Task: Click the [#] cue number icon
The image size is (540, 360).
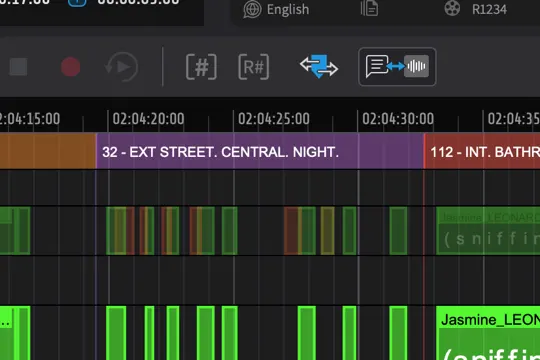Action: pyautogui.click(x=201, y=67)
